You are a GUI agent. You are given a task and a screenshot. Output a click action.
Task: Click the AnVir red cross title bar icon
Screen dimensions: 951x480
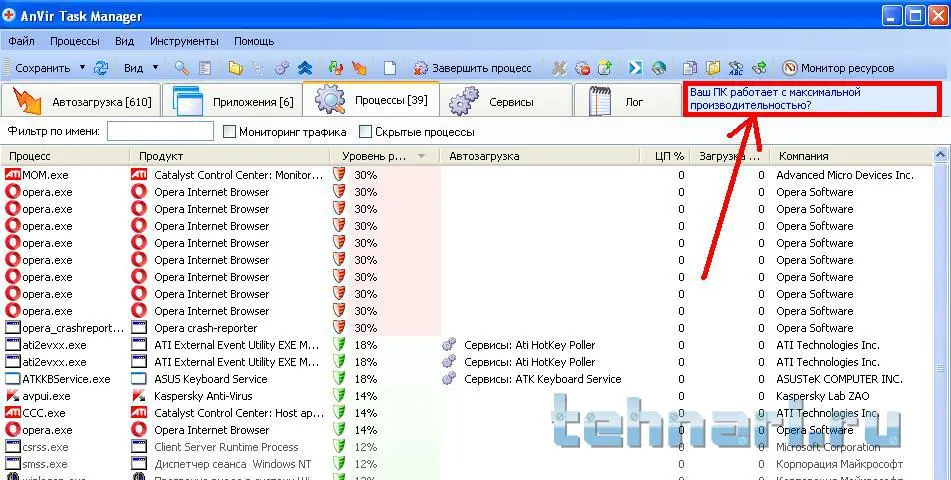(8, 15)
